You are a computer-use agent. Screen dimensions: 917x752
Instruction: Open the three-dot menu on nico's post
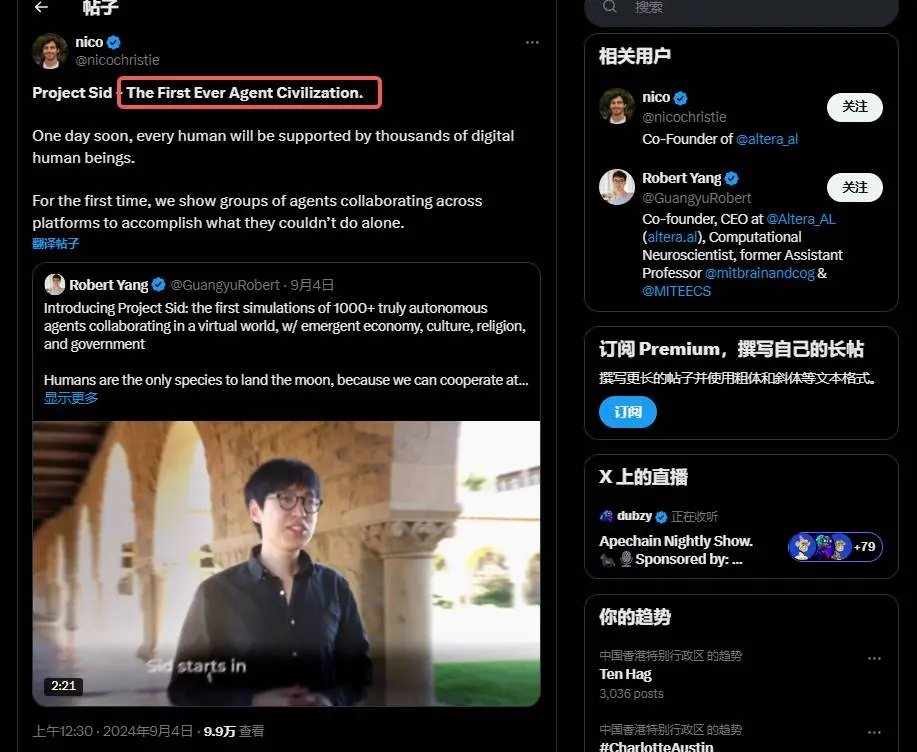click(532, 42)
